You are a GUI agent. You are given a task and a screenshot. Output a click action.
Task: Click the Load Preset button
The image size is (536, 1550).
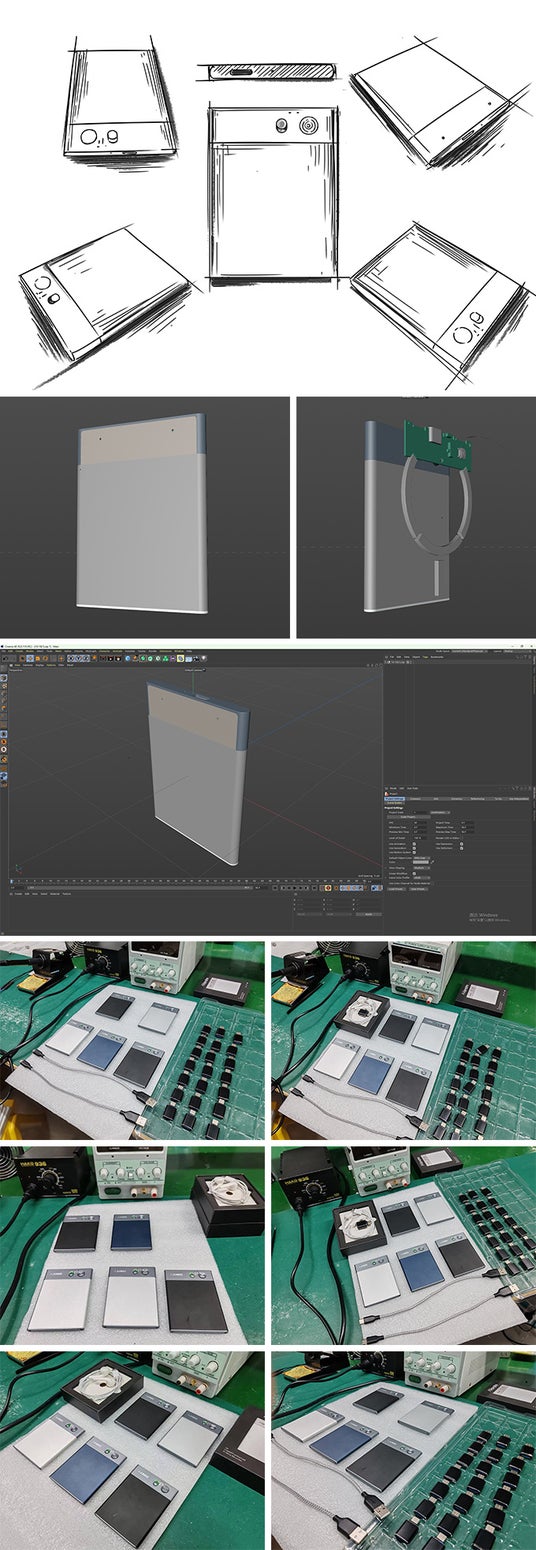pyautogui.click(x=395, y=889)
